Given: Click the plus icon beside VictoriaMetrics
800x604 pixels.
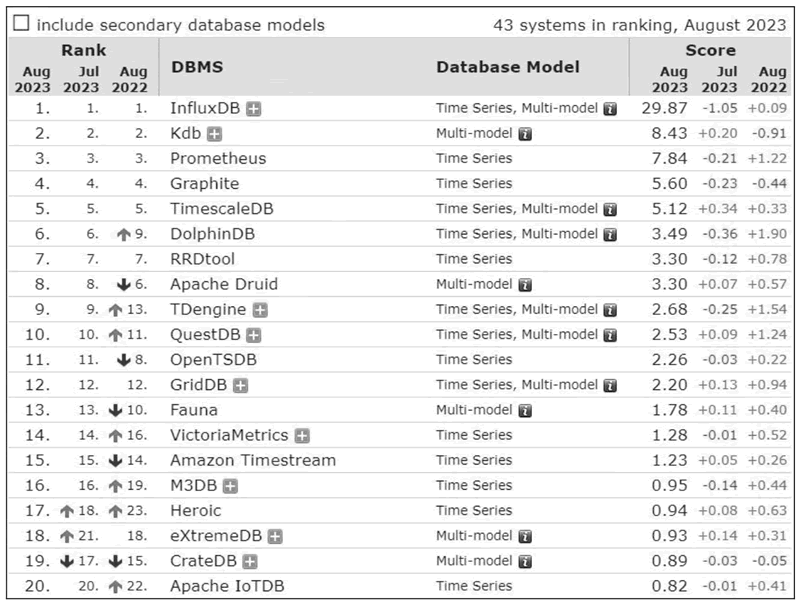Looking at the screenshot, I should (302, 435).
